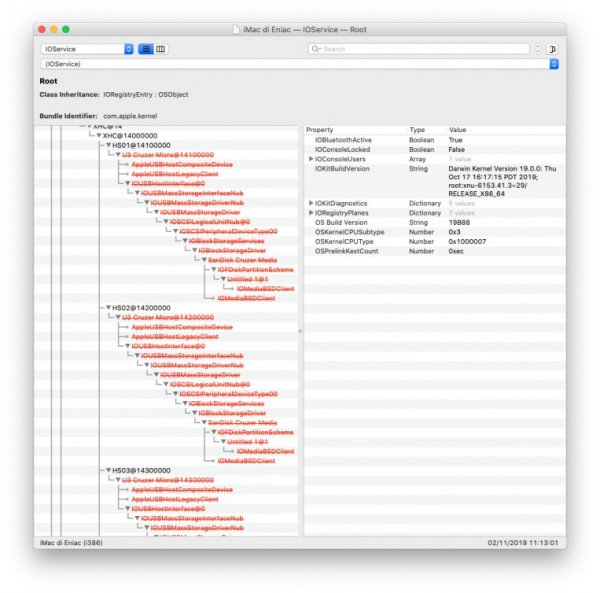Select IOBlockStorageServices under HS02
This screenshot has width=600, height=593.
(x=227, y=404)
